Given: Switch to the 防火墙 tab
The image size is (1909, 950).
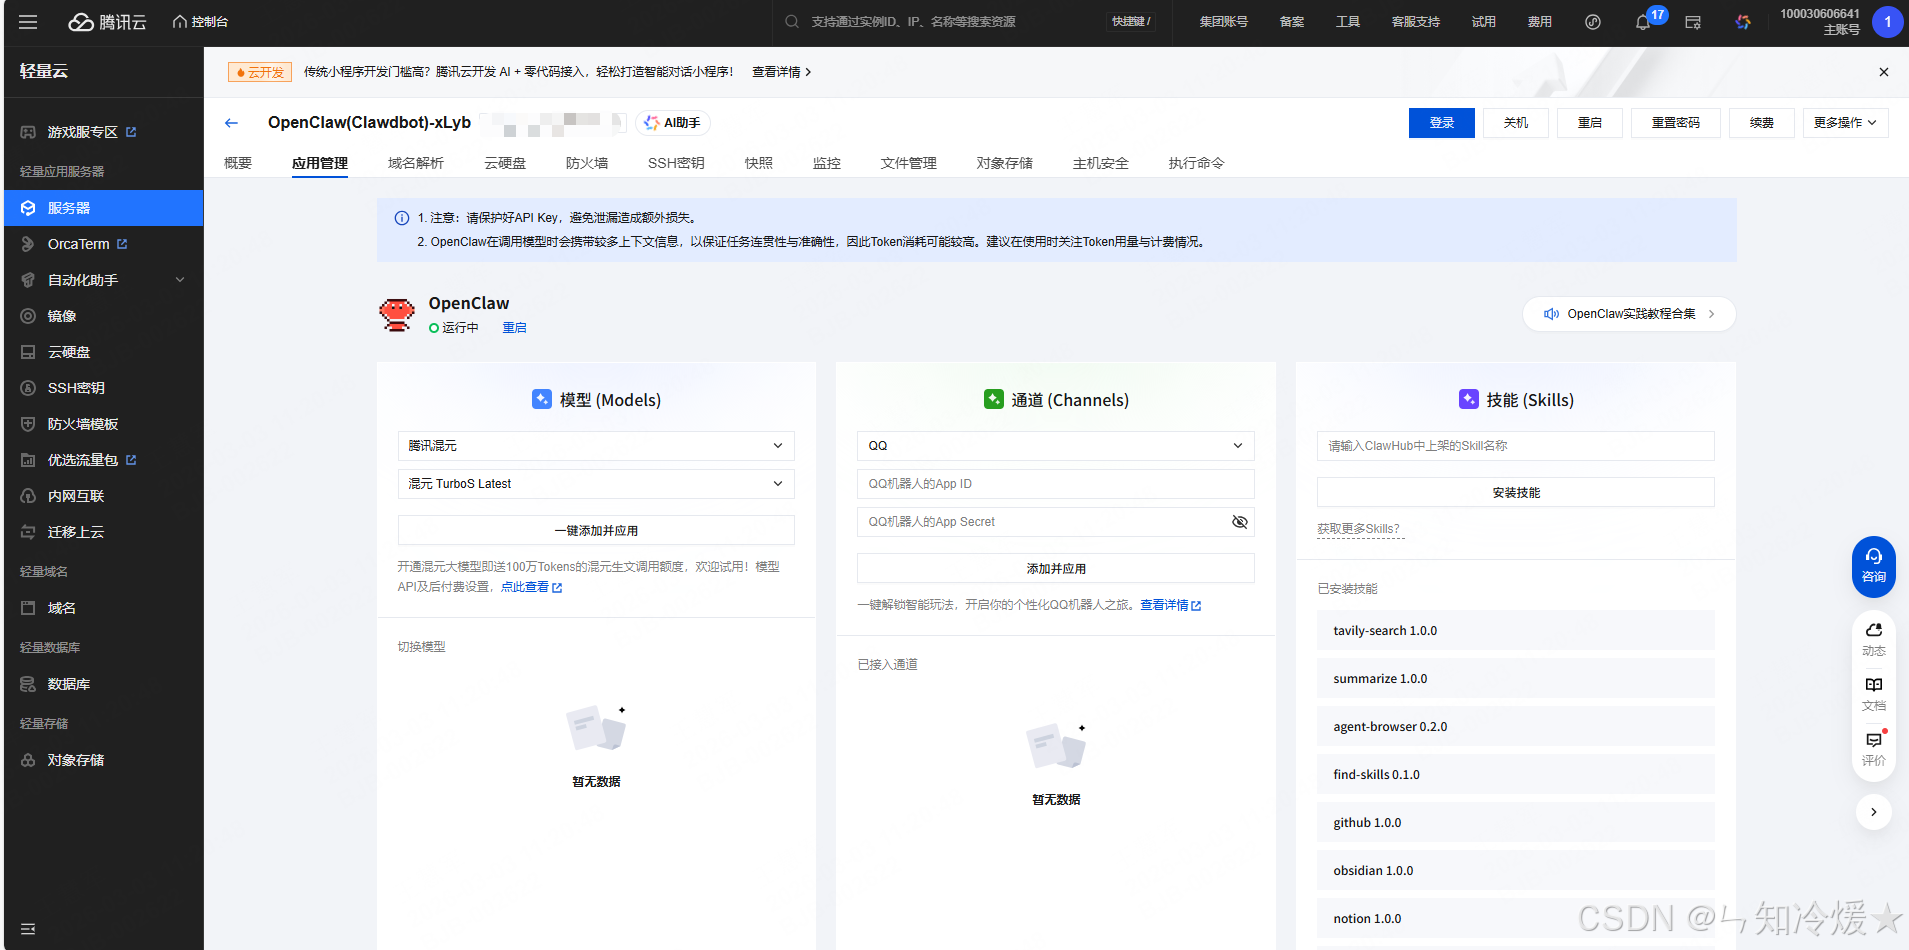Looking at the screenshot, I should [587, 163].
